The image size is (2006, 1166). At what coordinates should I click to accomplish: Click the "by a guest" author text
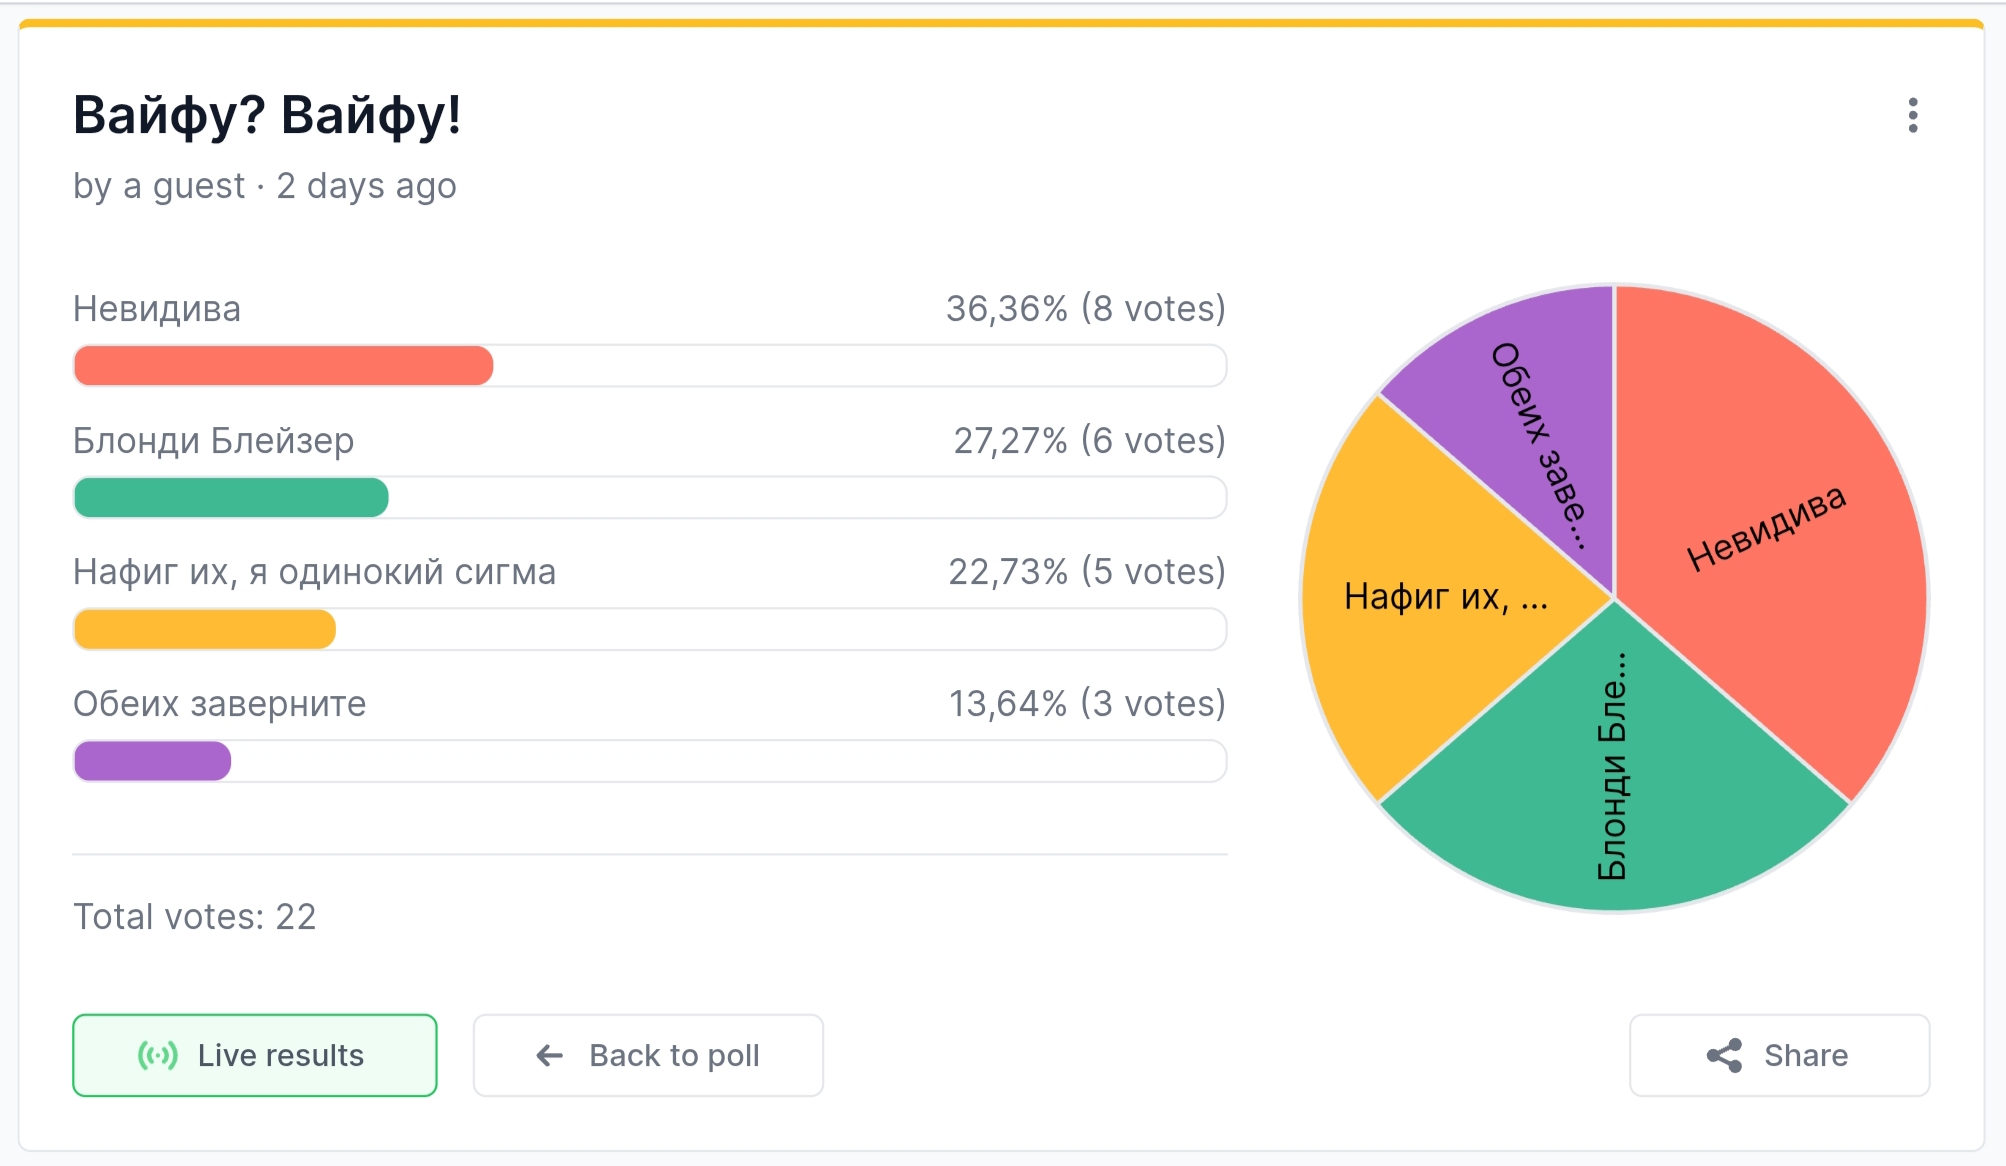(159, 186)
